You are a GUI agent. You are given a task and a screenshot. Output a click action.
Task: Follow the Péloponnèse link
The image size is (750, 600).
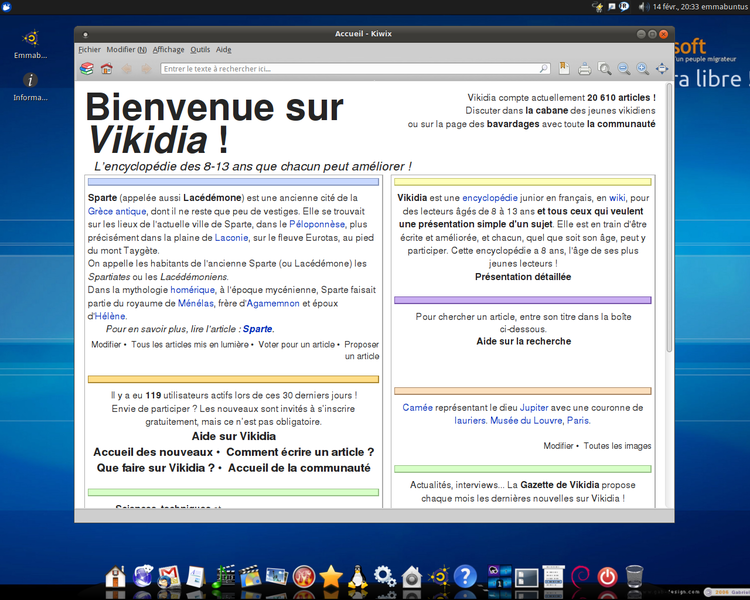pyautogui.click(x=317, y=224)
